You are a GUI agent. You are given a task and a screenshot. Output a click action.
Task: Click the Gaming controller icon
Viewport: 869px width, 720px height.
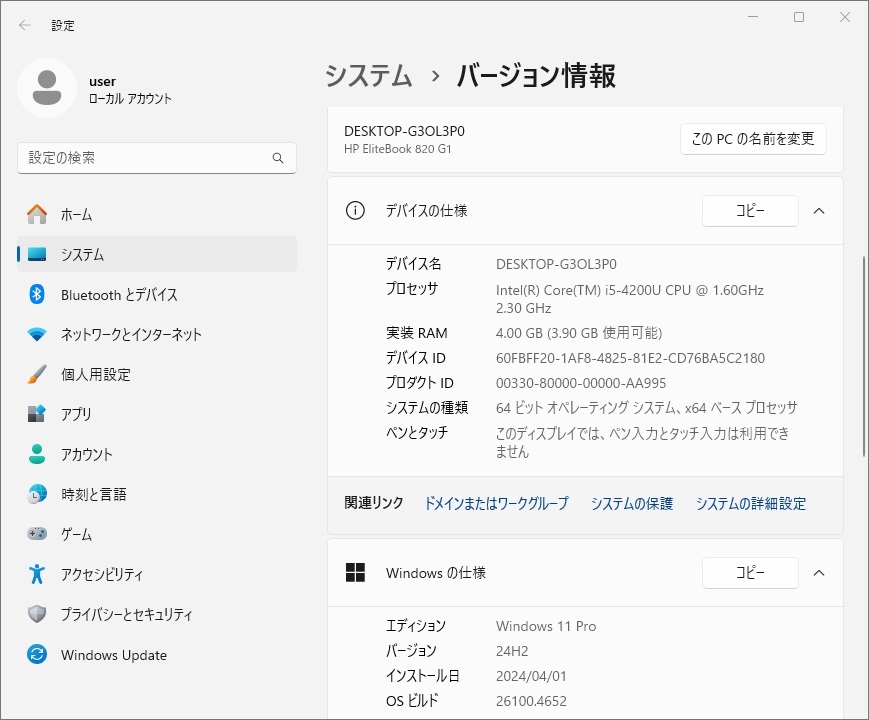point(37,534)
